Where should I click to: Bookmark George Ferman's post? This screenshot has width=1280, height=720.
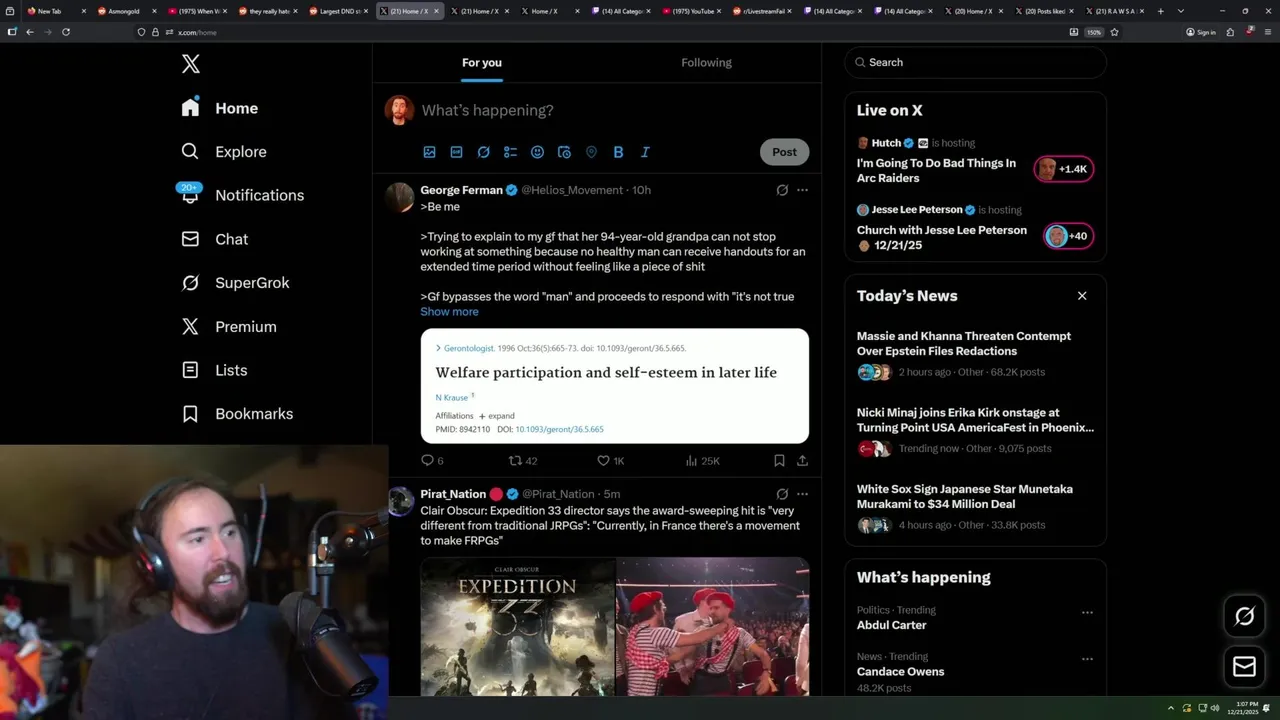click(x=779, y=461)
